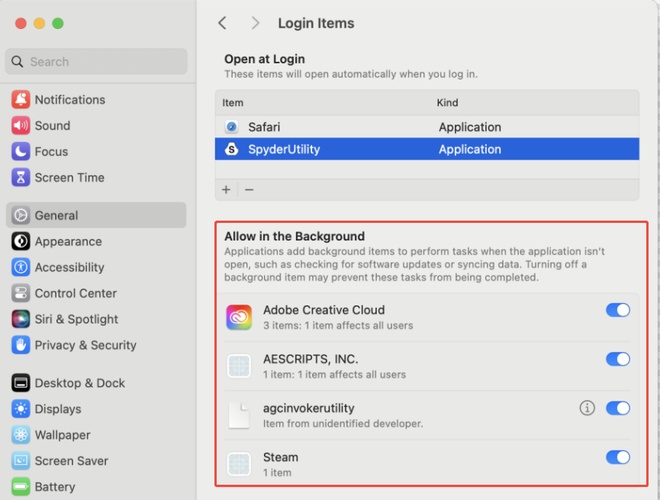Click the Desktop & Dock icon
Viewport: 660px width, 500px height.
(21, 383)
